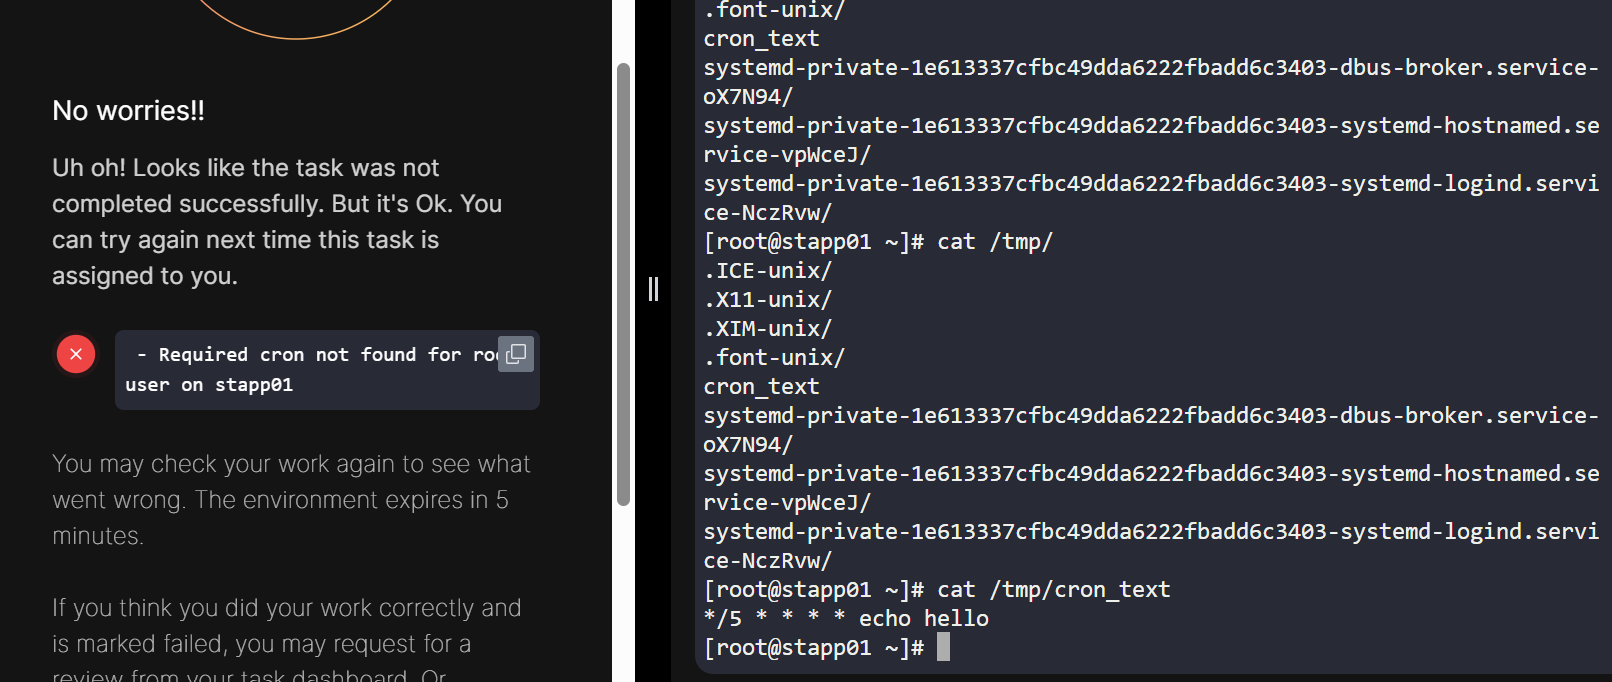Click the left panel scrollbar thumb
Screen dimensions: 1612x682
click(623, 284)
